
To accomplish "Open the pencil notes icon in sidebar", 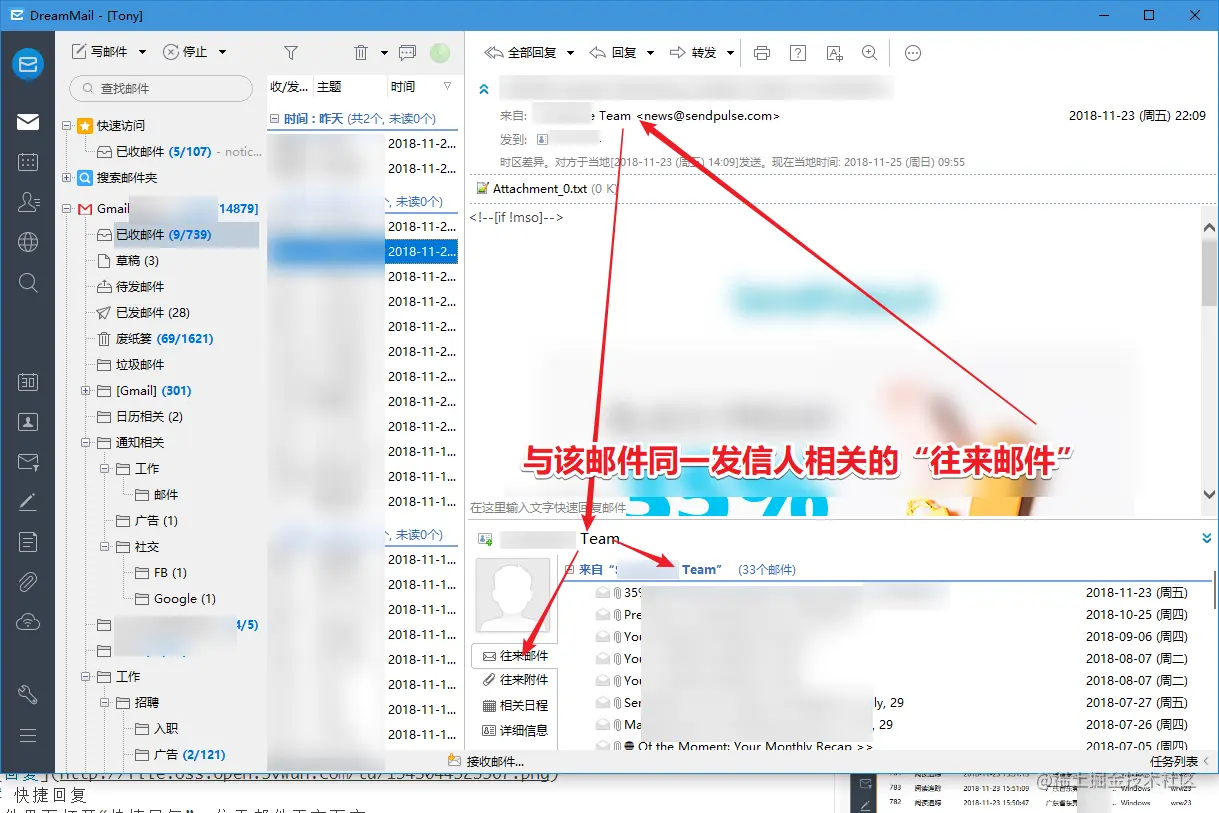I will click(x=28, y=502).
